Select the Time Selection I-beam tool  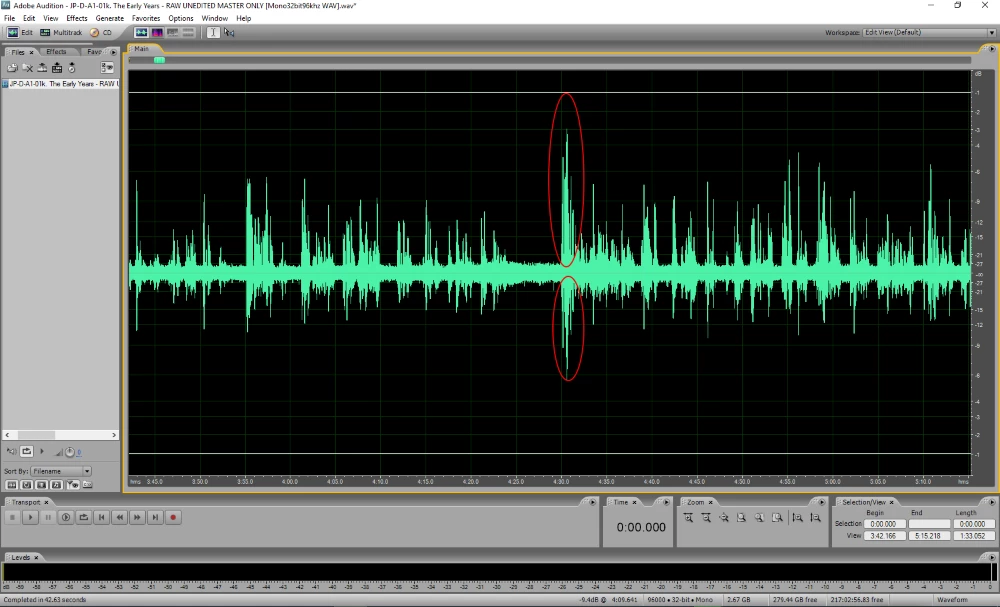tap(213, 33)
